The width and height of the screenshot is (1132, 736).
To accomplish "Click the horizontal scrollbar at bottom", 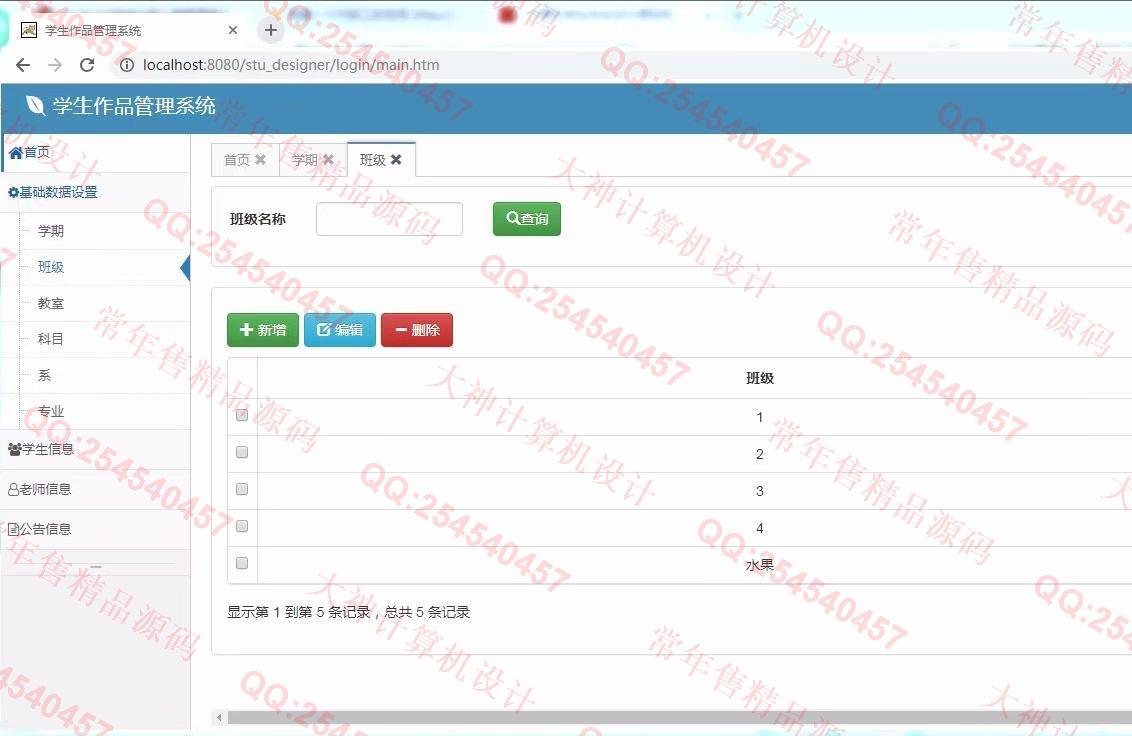I will click(x=679, y=717).
